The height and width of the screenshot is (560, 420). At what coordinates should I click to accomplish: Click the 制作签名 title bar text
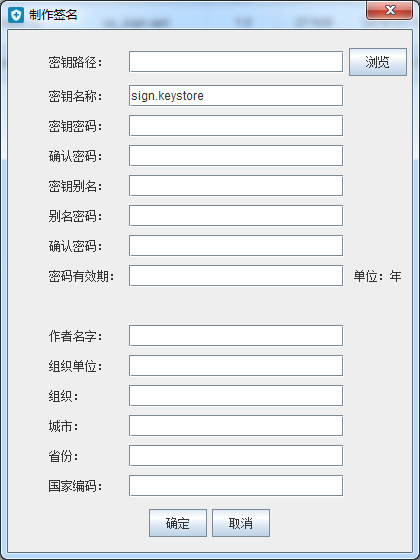(53, 15)
